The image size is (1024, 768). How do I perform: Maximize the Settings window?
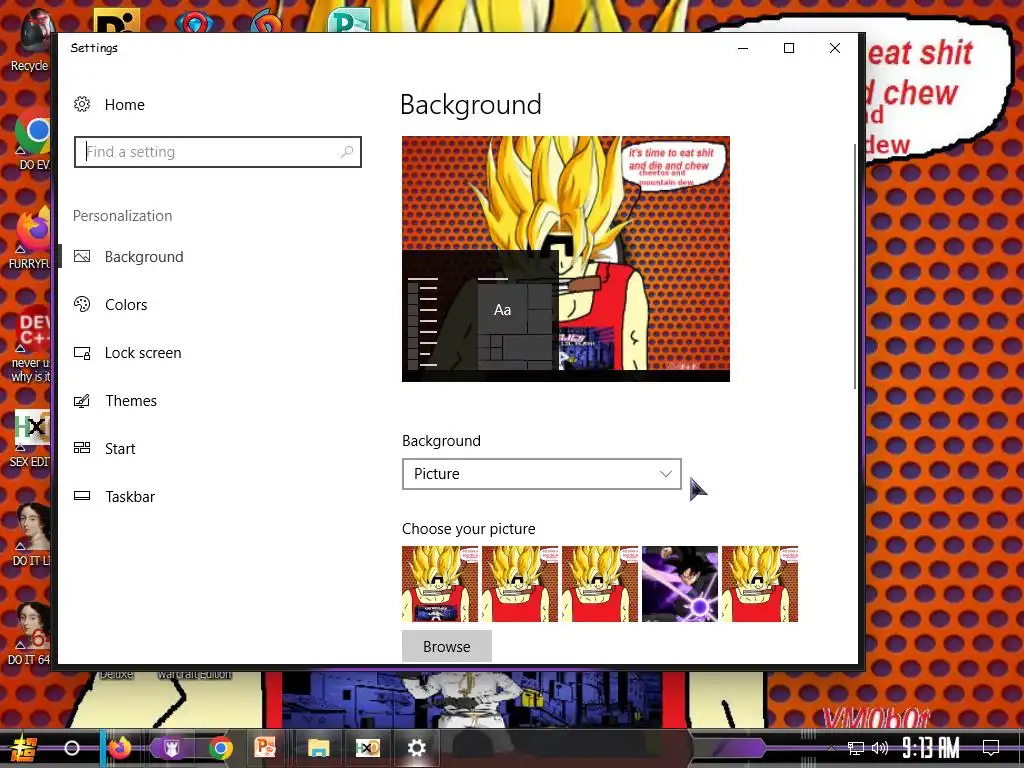[789, 48]
